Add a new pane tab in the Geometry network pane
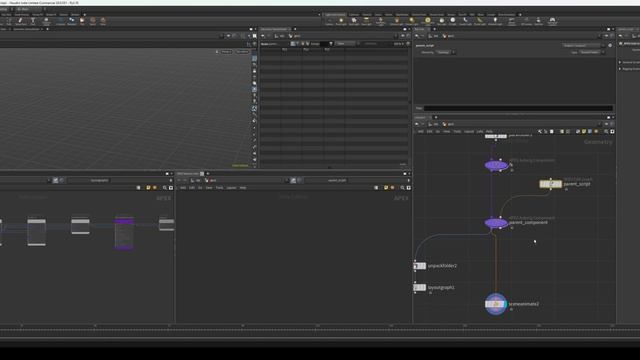This screenshot has height=360, width=640. coord(436,118)
